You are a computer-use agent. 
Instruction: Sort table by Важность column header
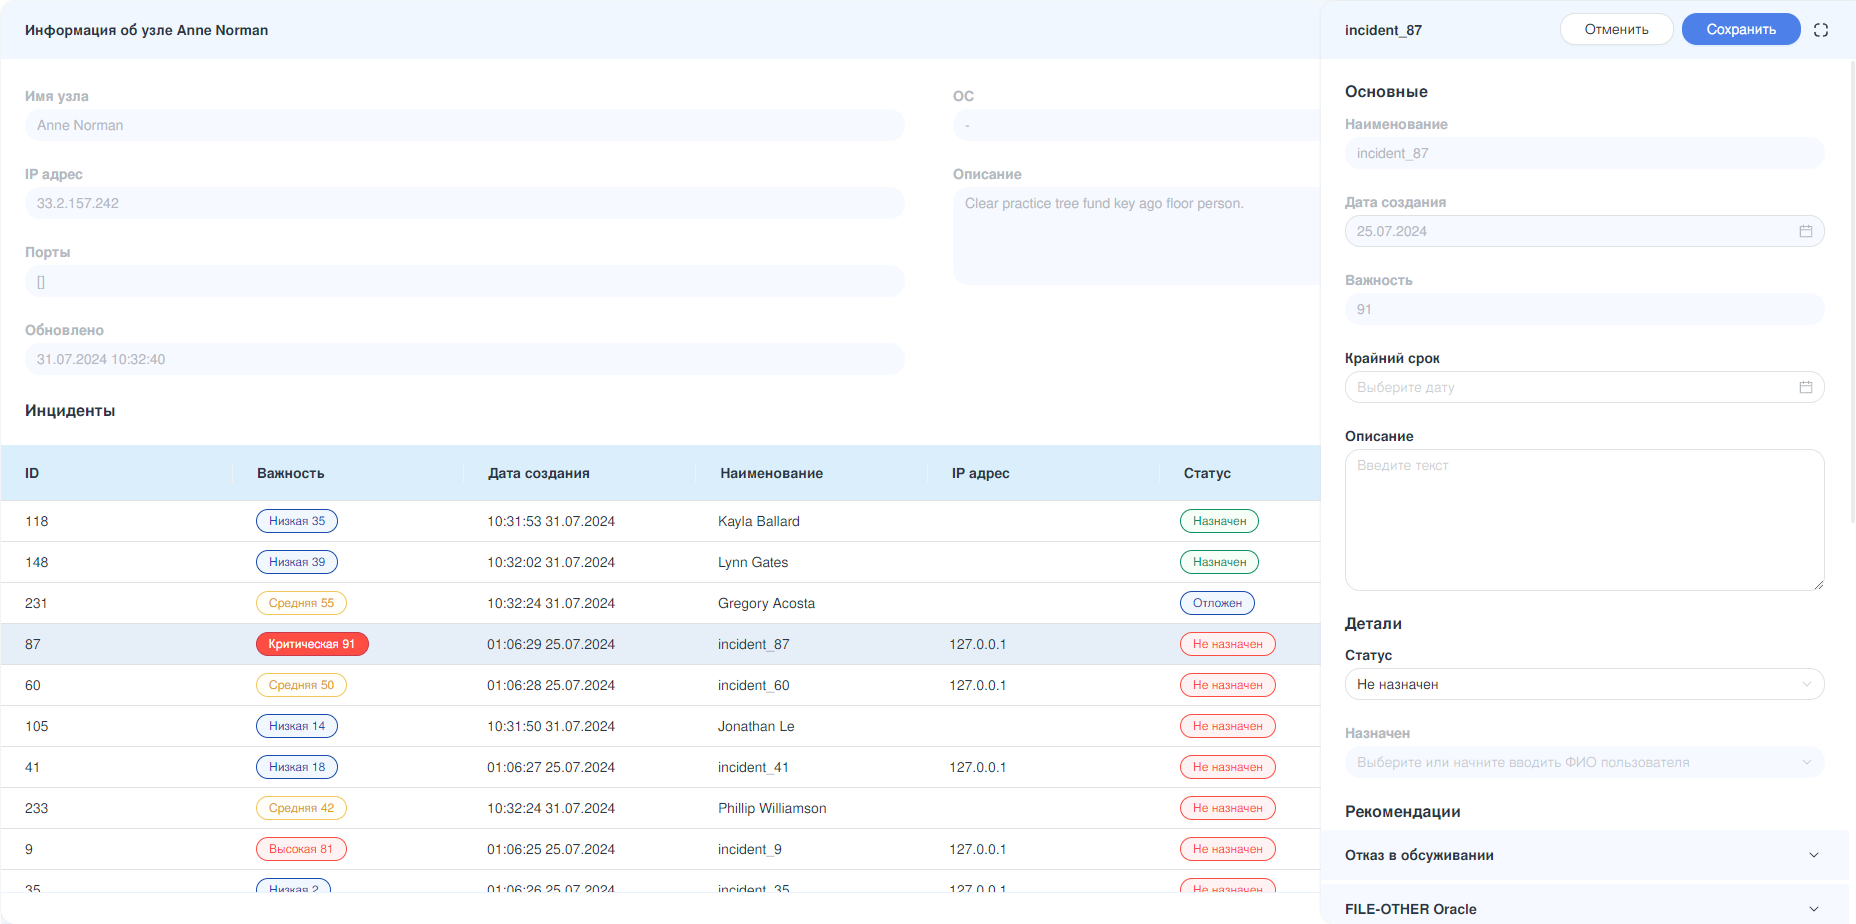click(291, 473)
